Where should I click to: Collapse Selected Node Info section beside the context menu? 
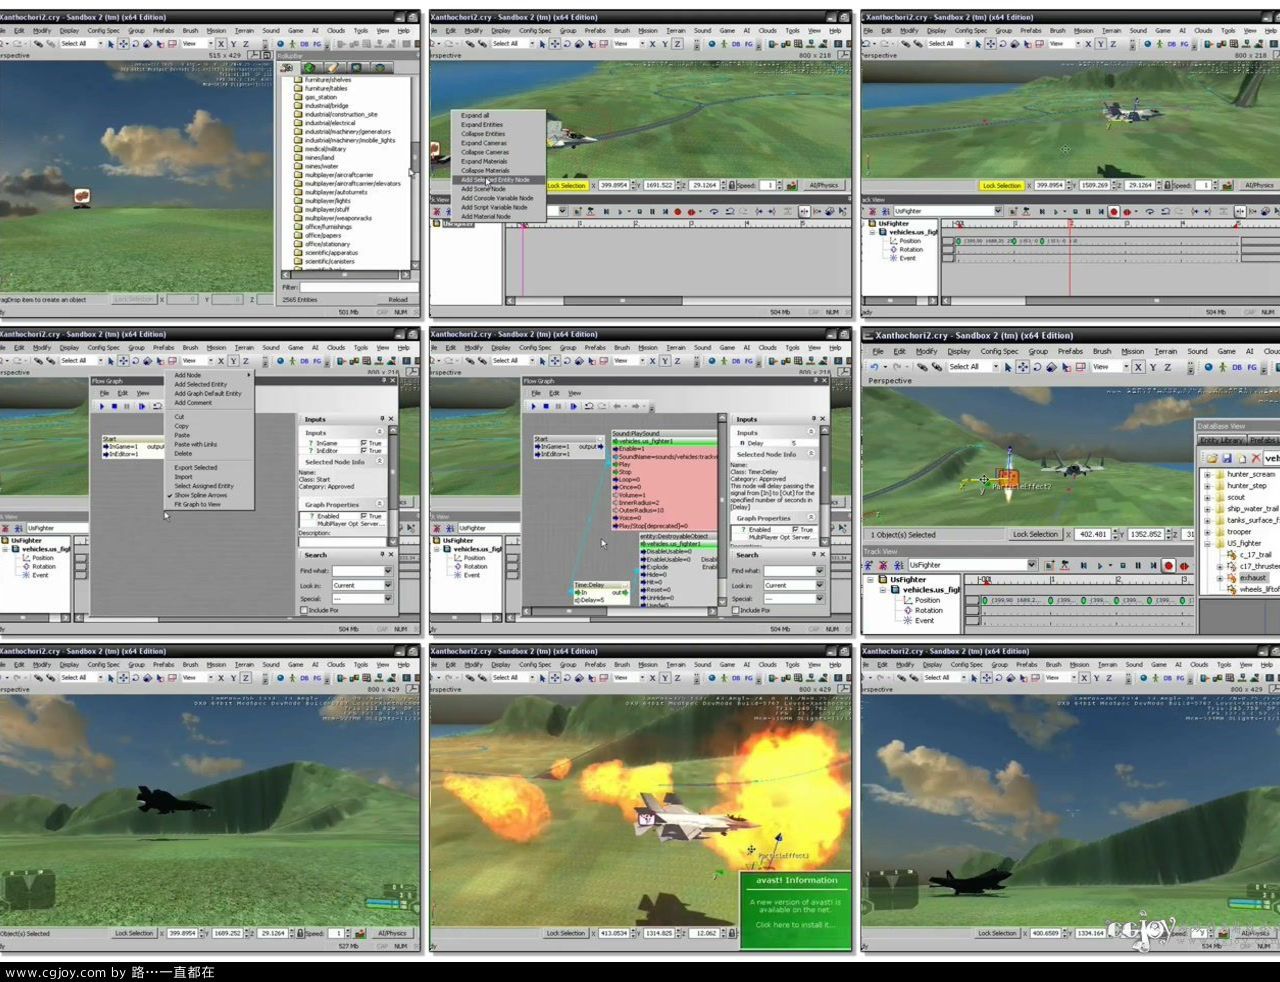pos(379,462)
